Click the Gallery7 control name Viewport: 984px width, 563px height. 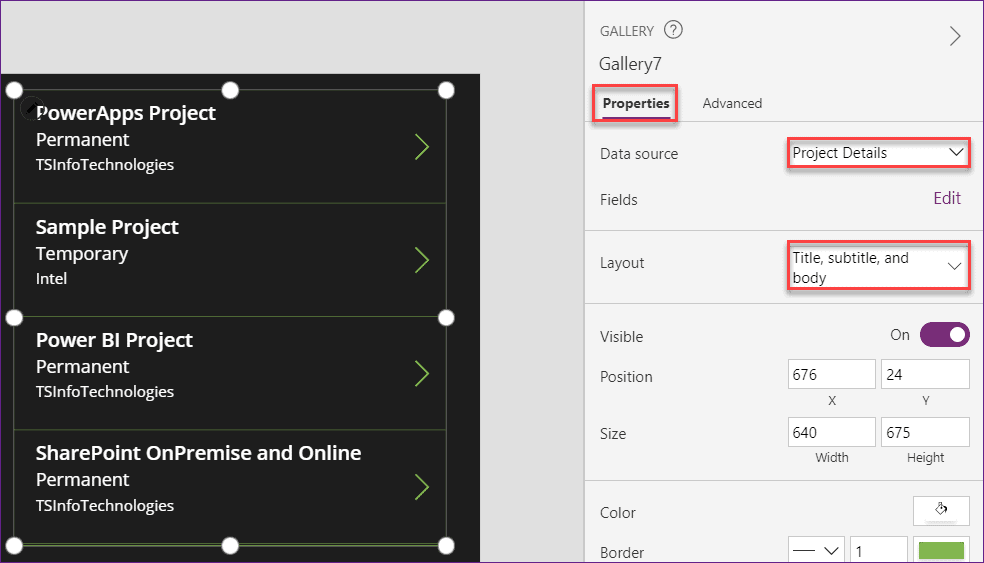pos(630,63)
